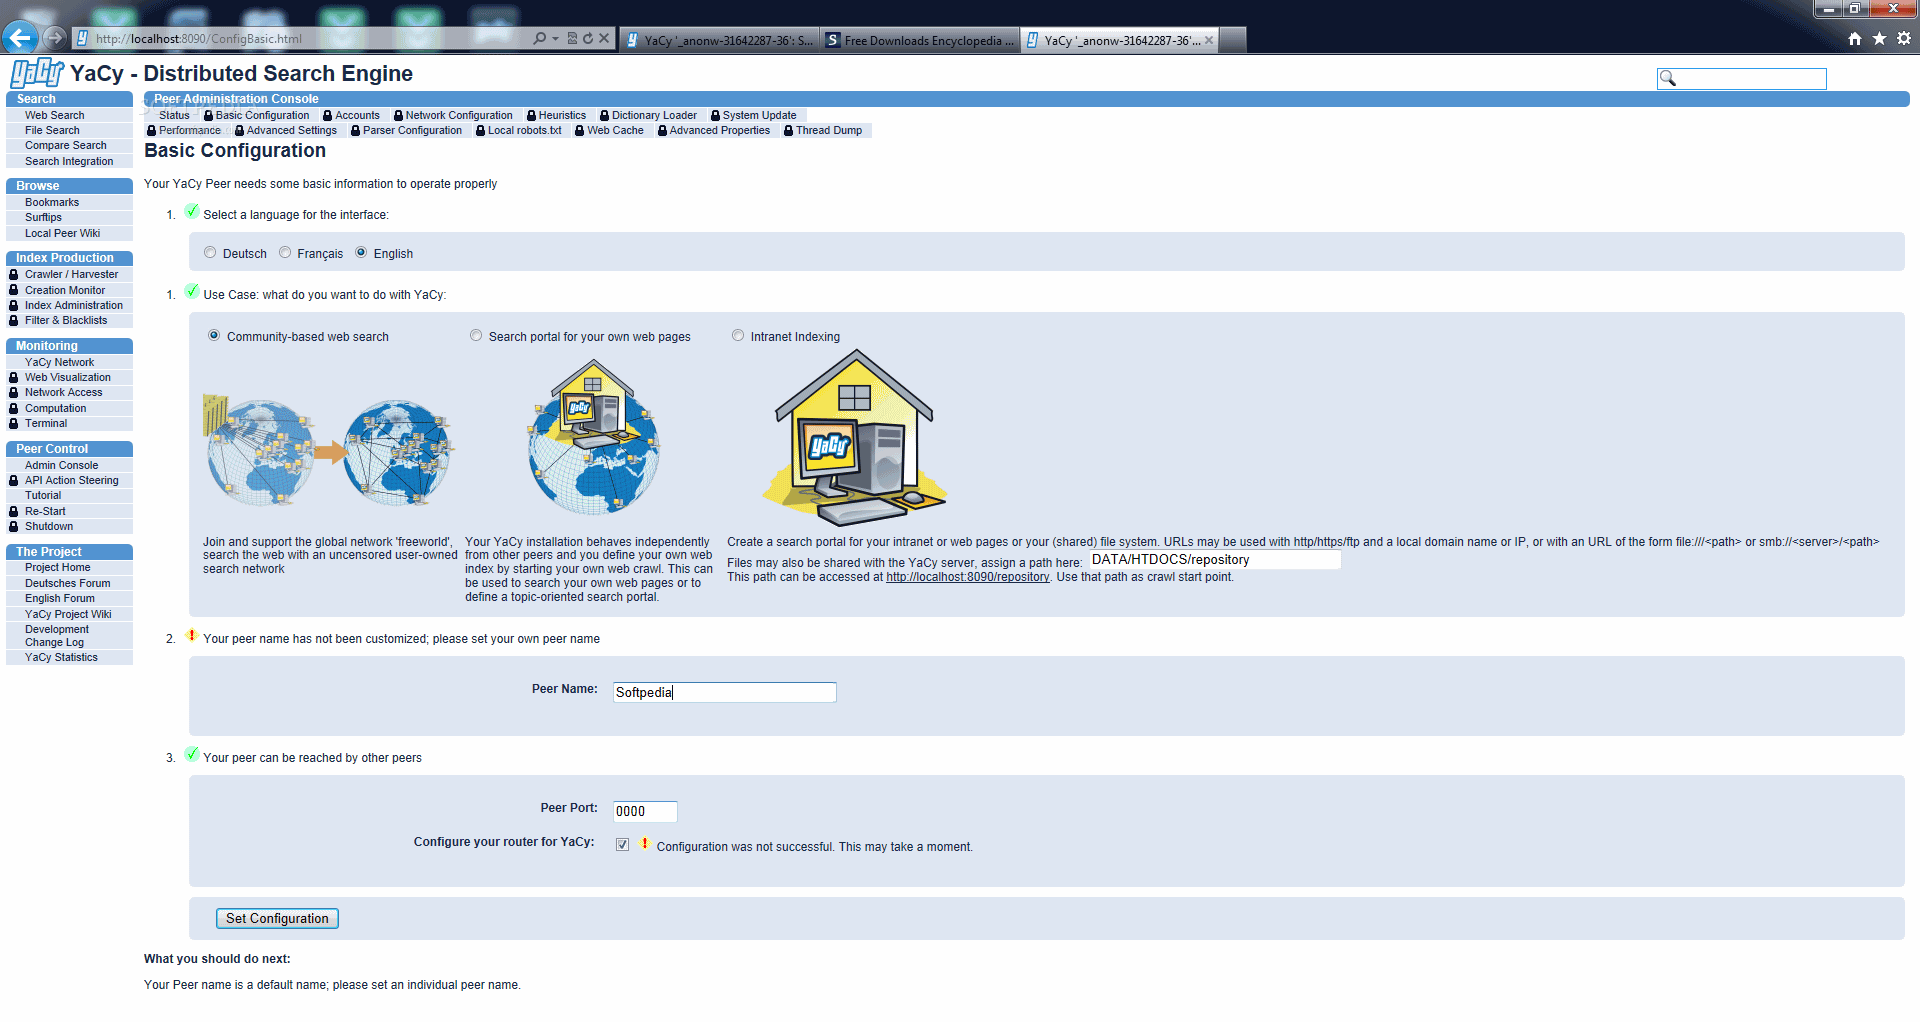This screenshot has width=1920, height=1022.
Task: Click the warning icon near router configuration message
Action: click(645, 844)
